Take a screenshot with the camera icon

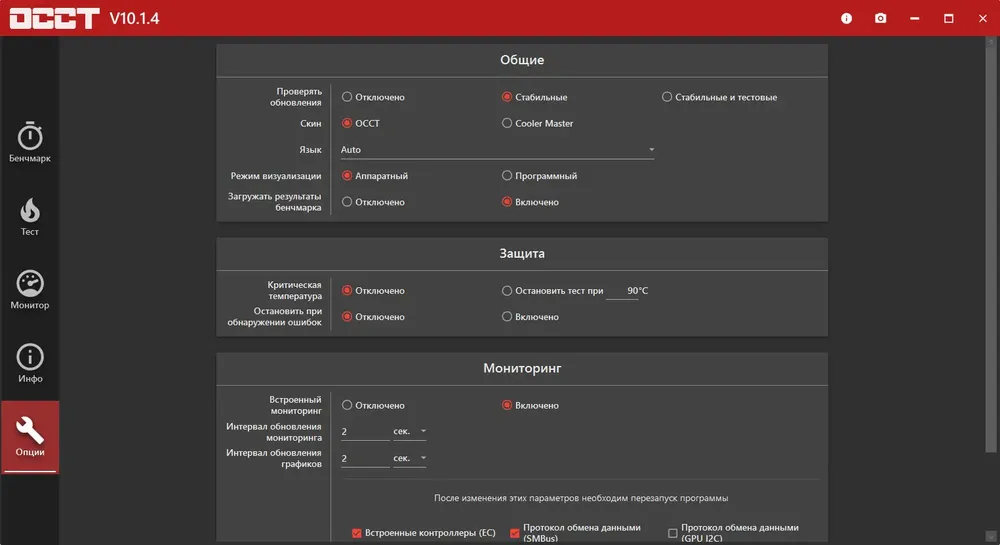pyautogui.click(x=880, y=18)
